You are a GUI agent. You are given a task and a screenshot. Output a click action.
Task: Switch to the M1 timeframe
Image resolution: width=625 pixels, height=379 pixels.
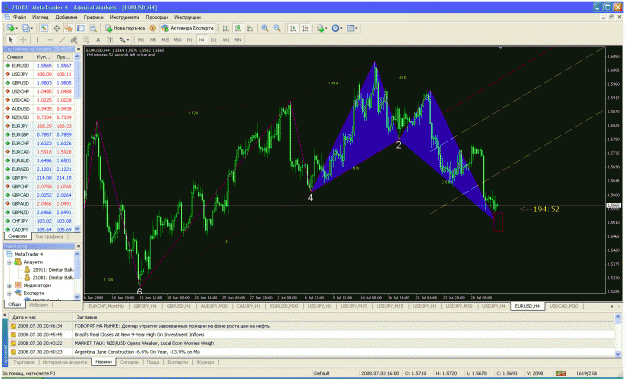pyautogui.click(x=141, y=40)
